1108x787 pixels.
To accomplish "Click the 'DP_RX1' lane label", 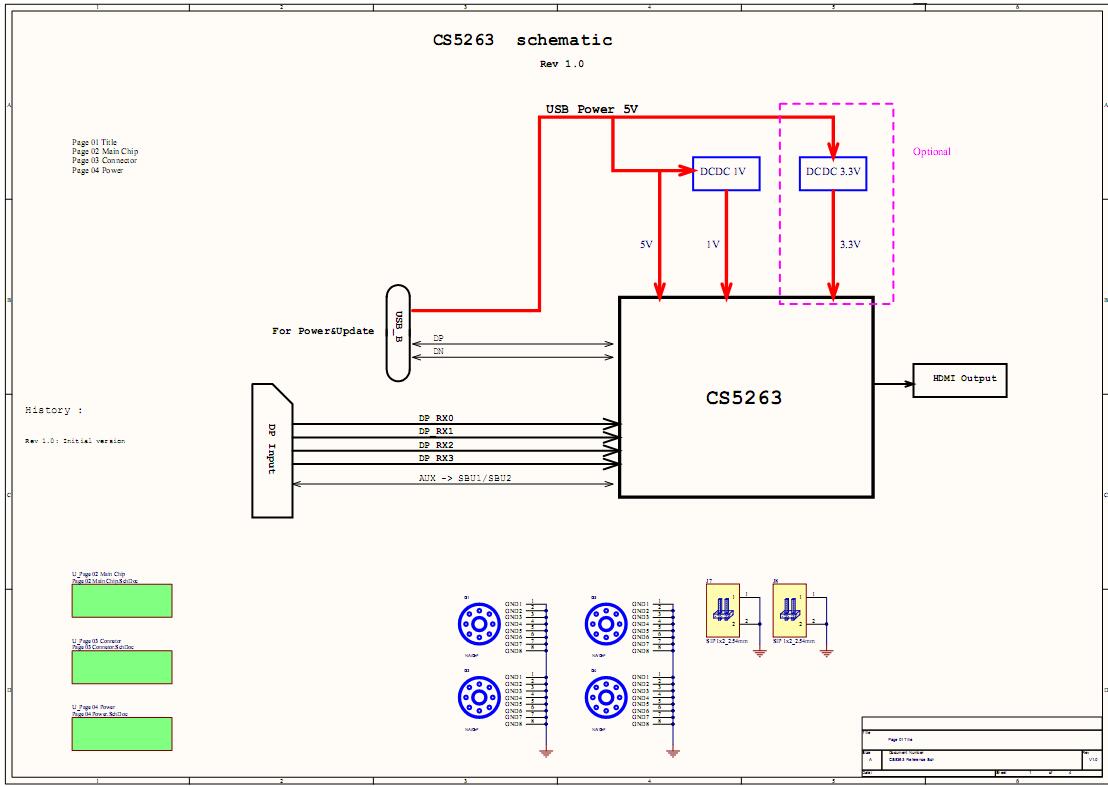I will pos(436,432).
